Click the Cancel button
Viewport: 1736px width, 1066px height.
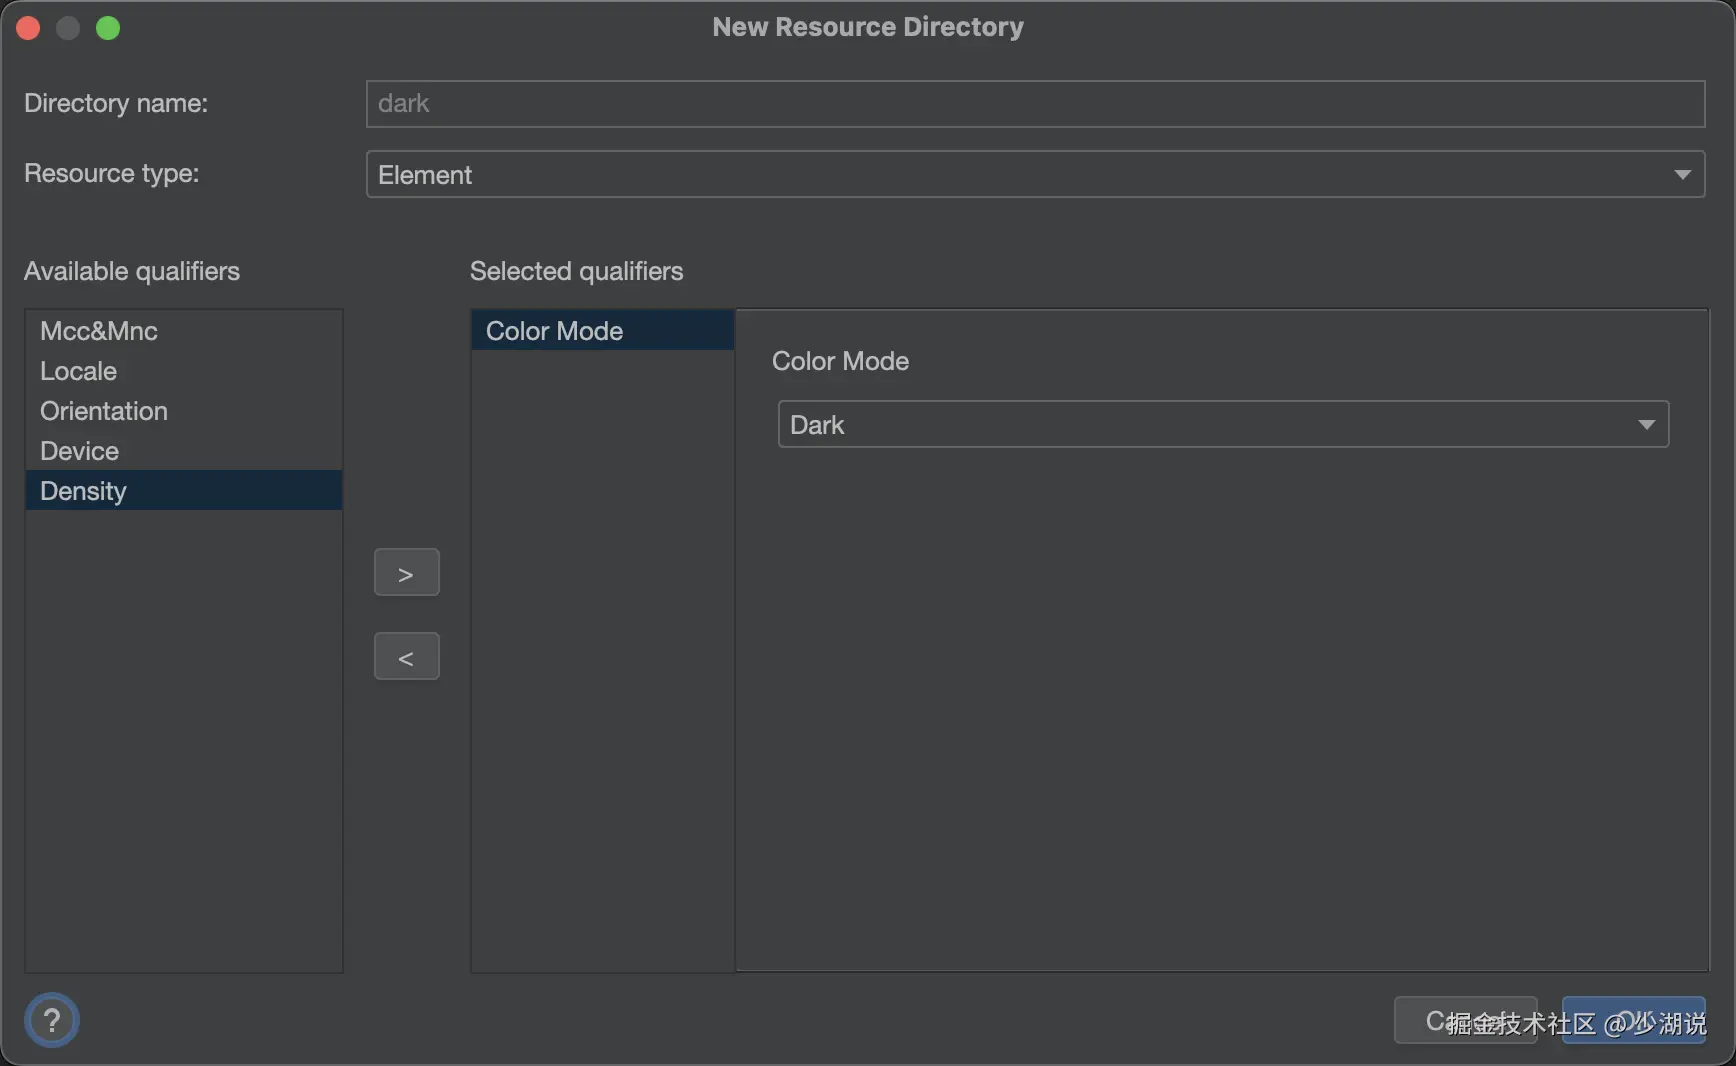[1464, 1020]
